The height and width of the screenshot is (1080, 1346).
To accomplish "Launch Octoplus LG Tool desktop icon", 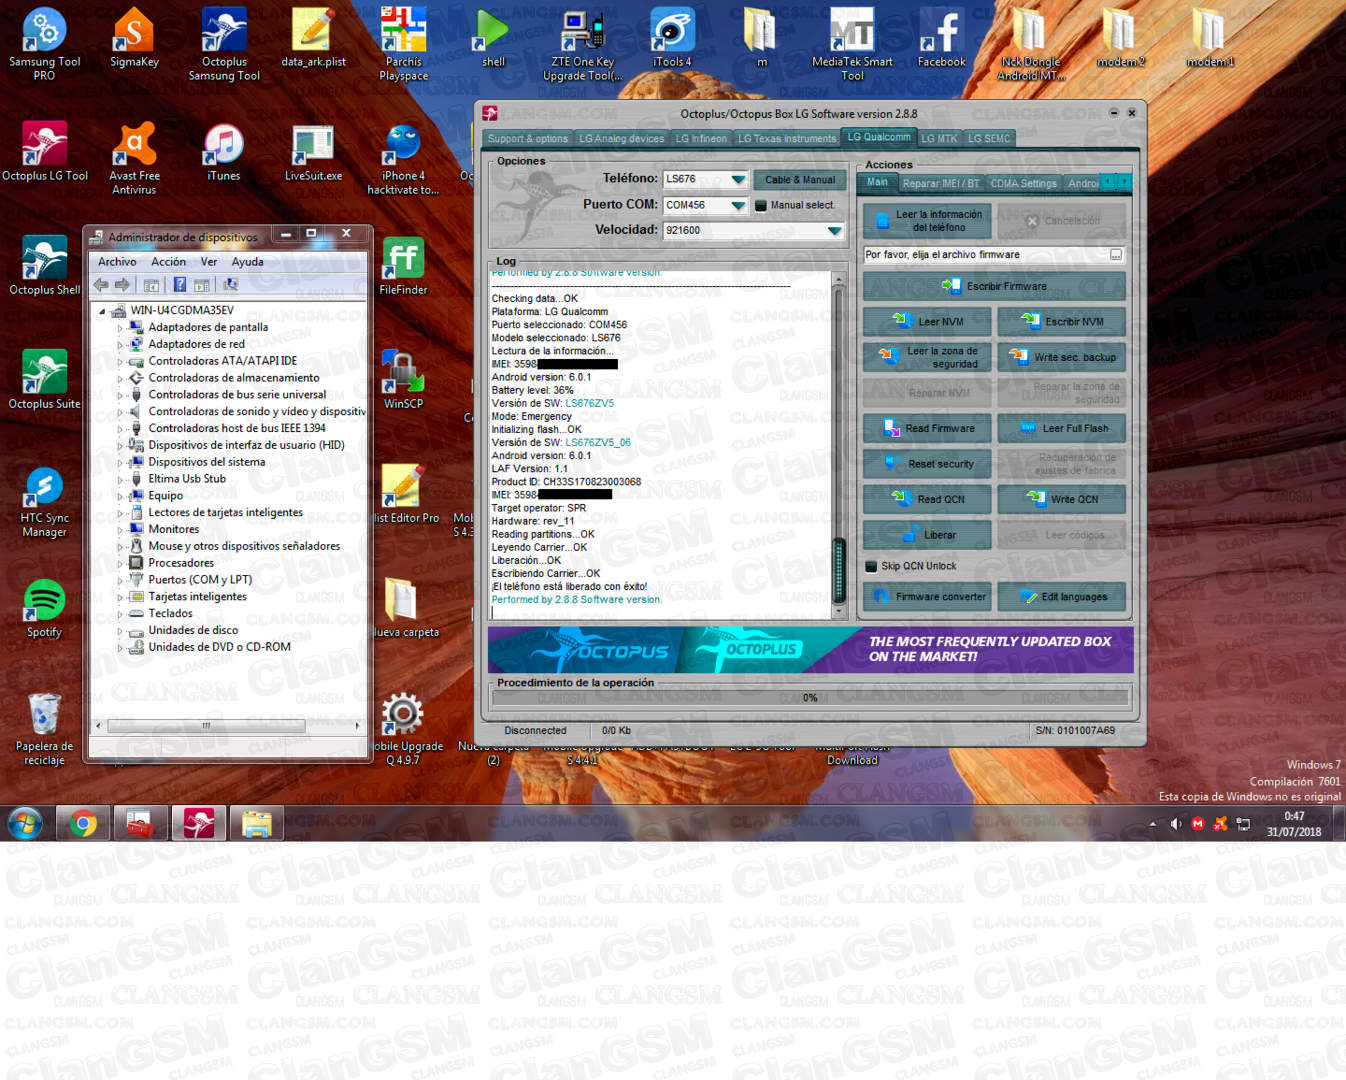I will (x=45, y=152).
